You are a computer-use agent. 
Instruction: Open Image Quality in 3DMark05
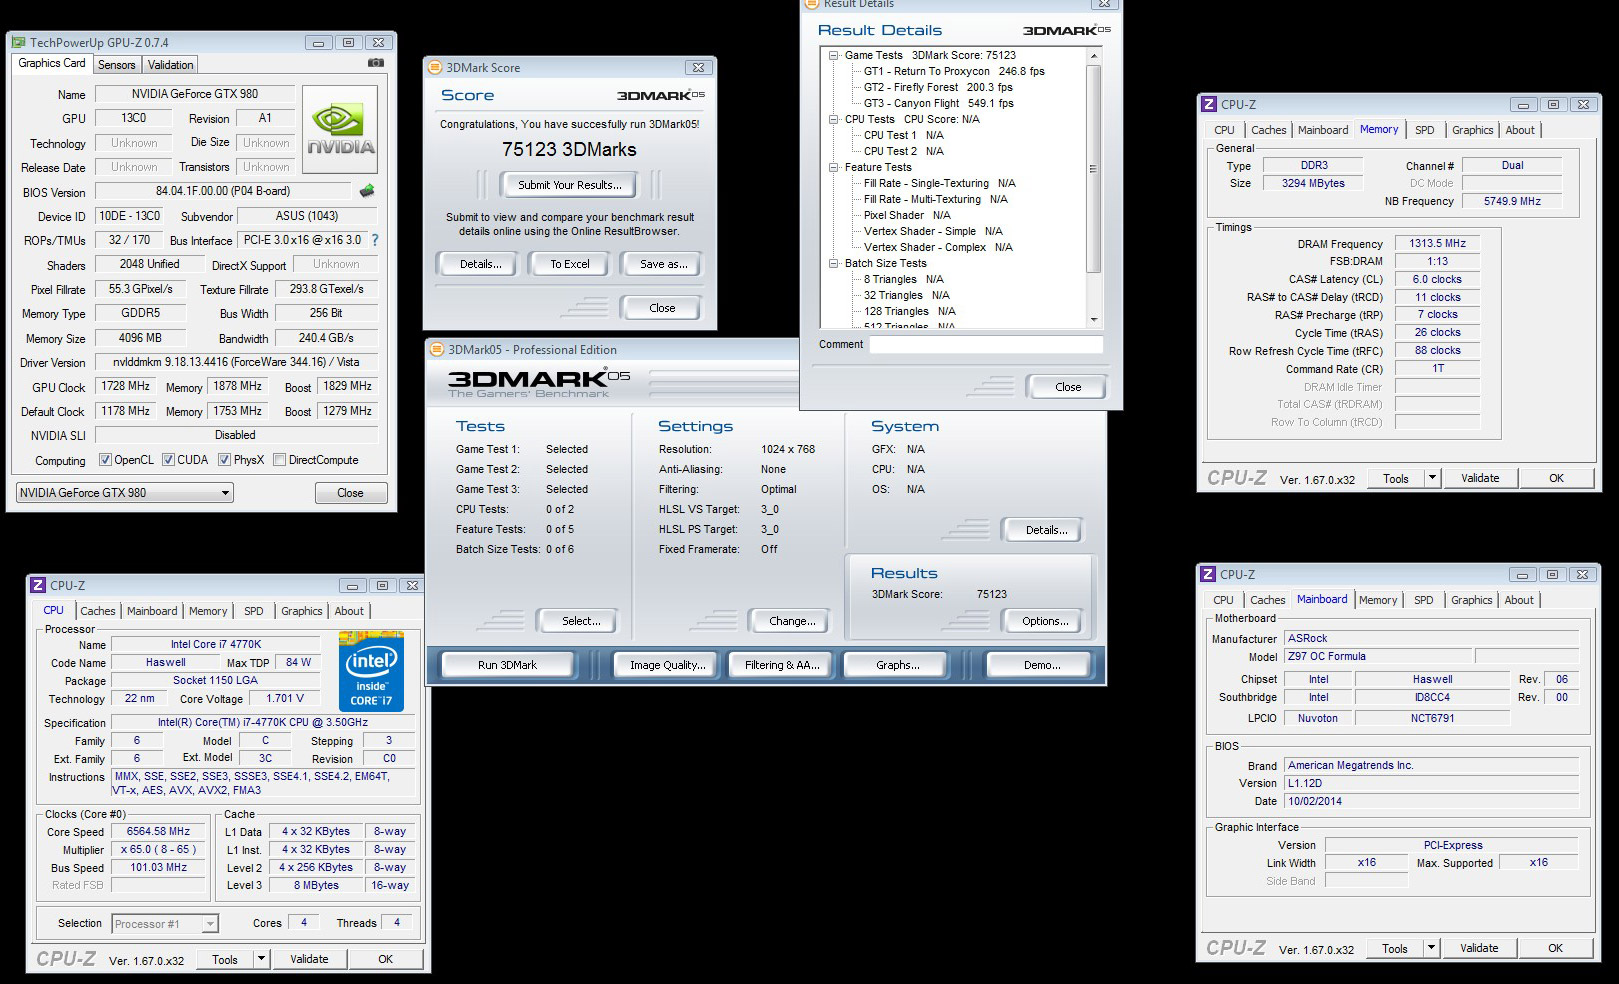coord(667,665)
